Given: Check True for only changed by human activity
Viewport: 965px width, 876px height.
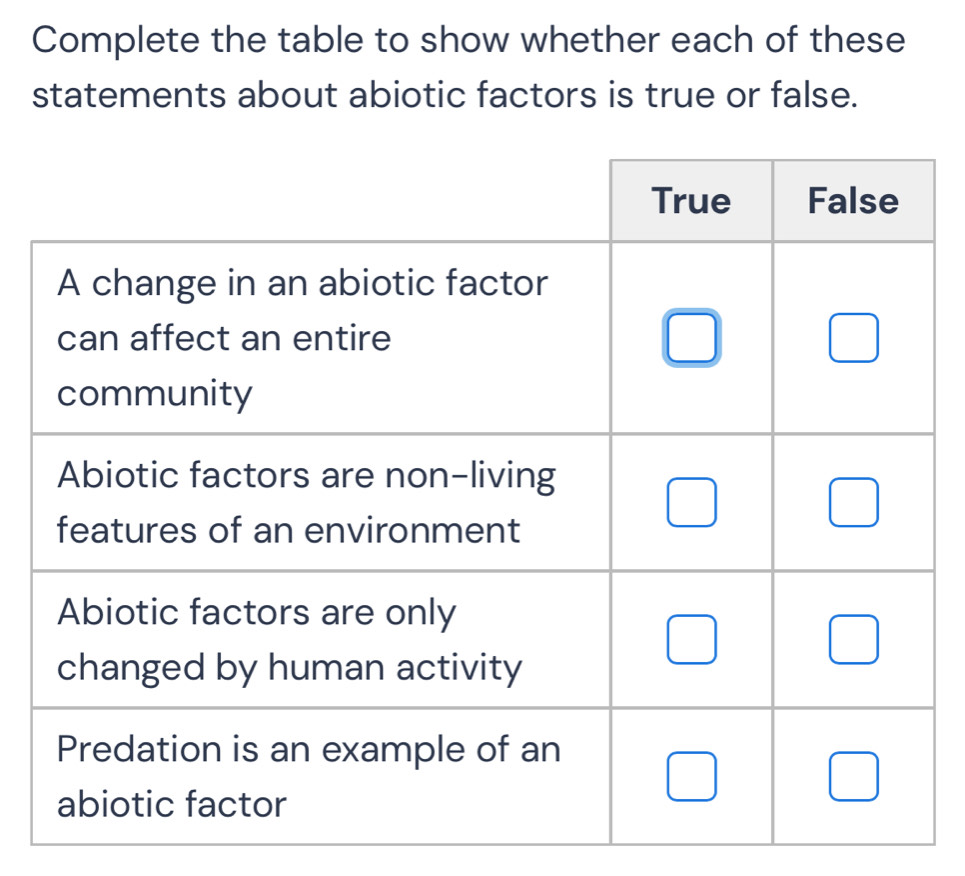Looking at the screenshot, I should 691,639.
